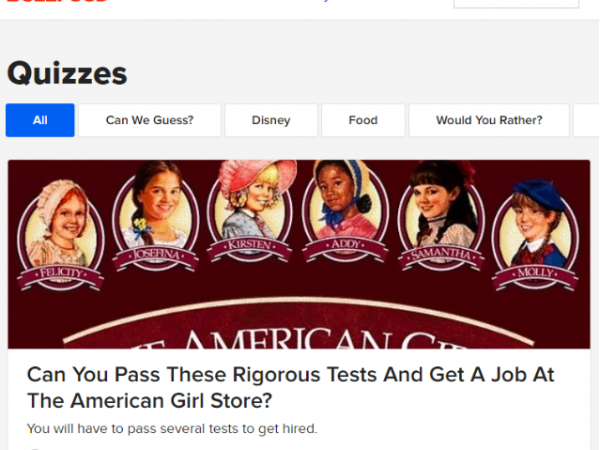Image resolution: width=600 pixels, height=450 pixels.
Task: Click the BuzzFeed logo in the header
Action: click(57, 1)
